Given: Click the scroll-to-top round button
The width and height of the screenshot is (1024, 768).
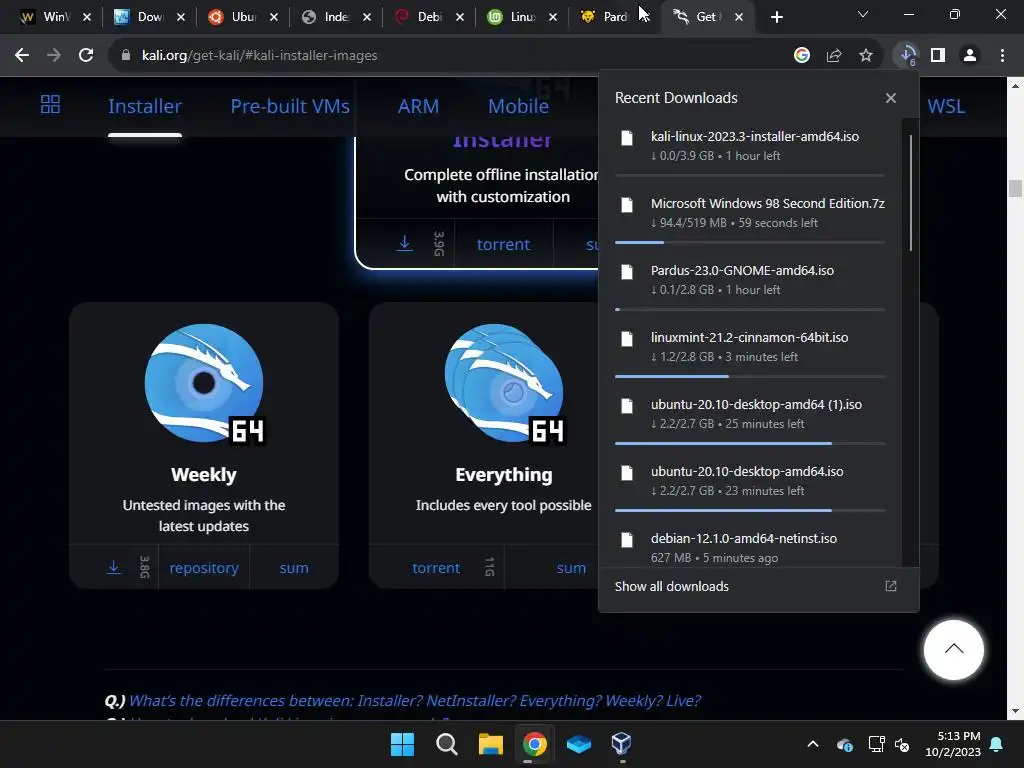Looking at the screenshot, I should point(953,650).
